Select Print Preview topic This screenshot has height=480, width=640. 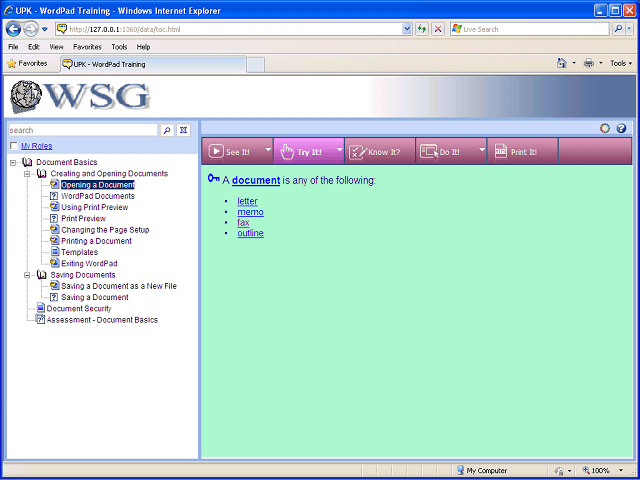[83, 218]
